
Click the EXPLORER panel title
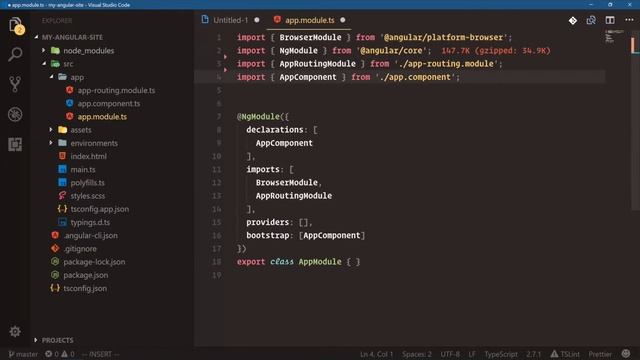point(57,20)
